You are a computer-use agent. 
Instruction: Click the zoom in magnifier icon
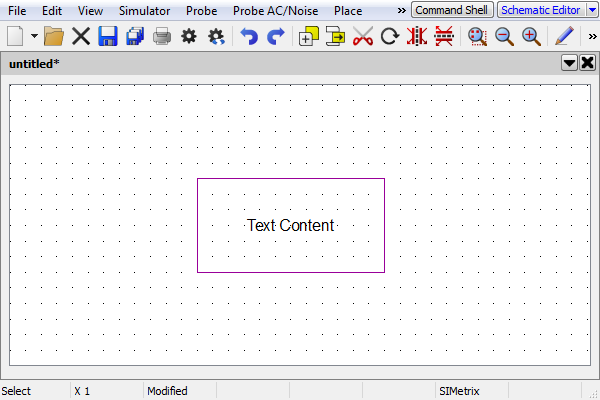(531, 36)
